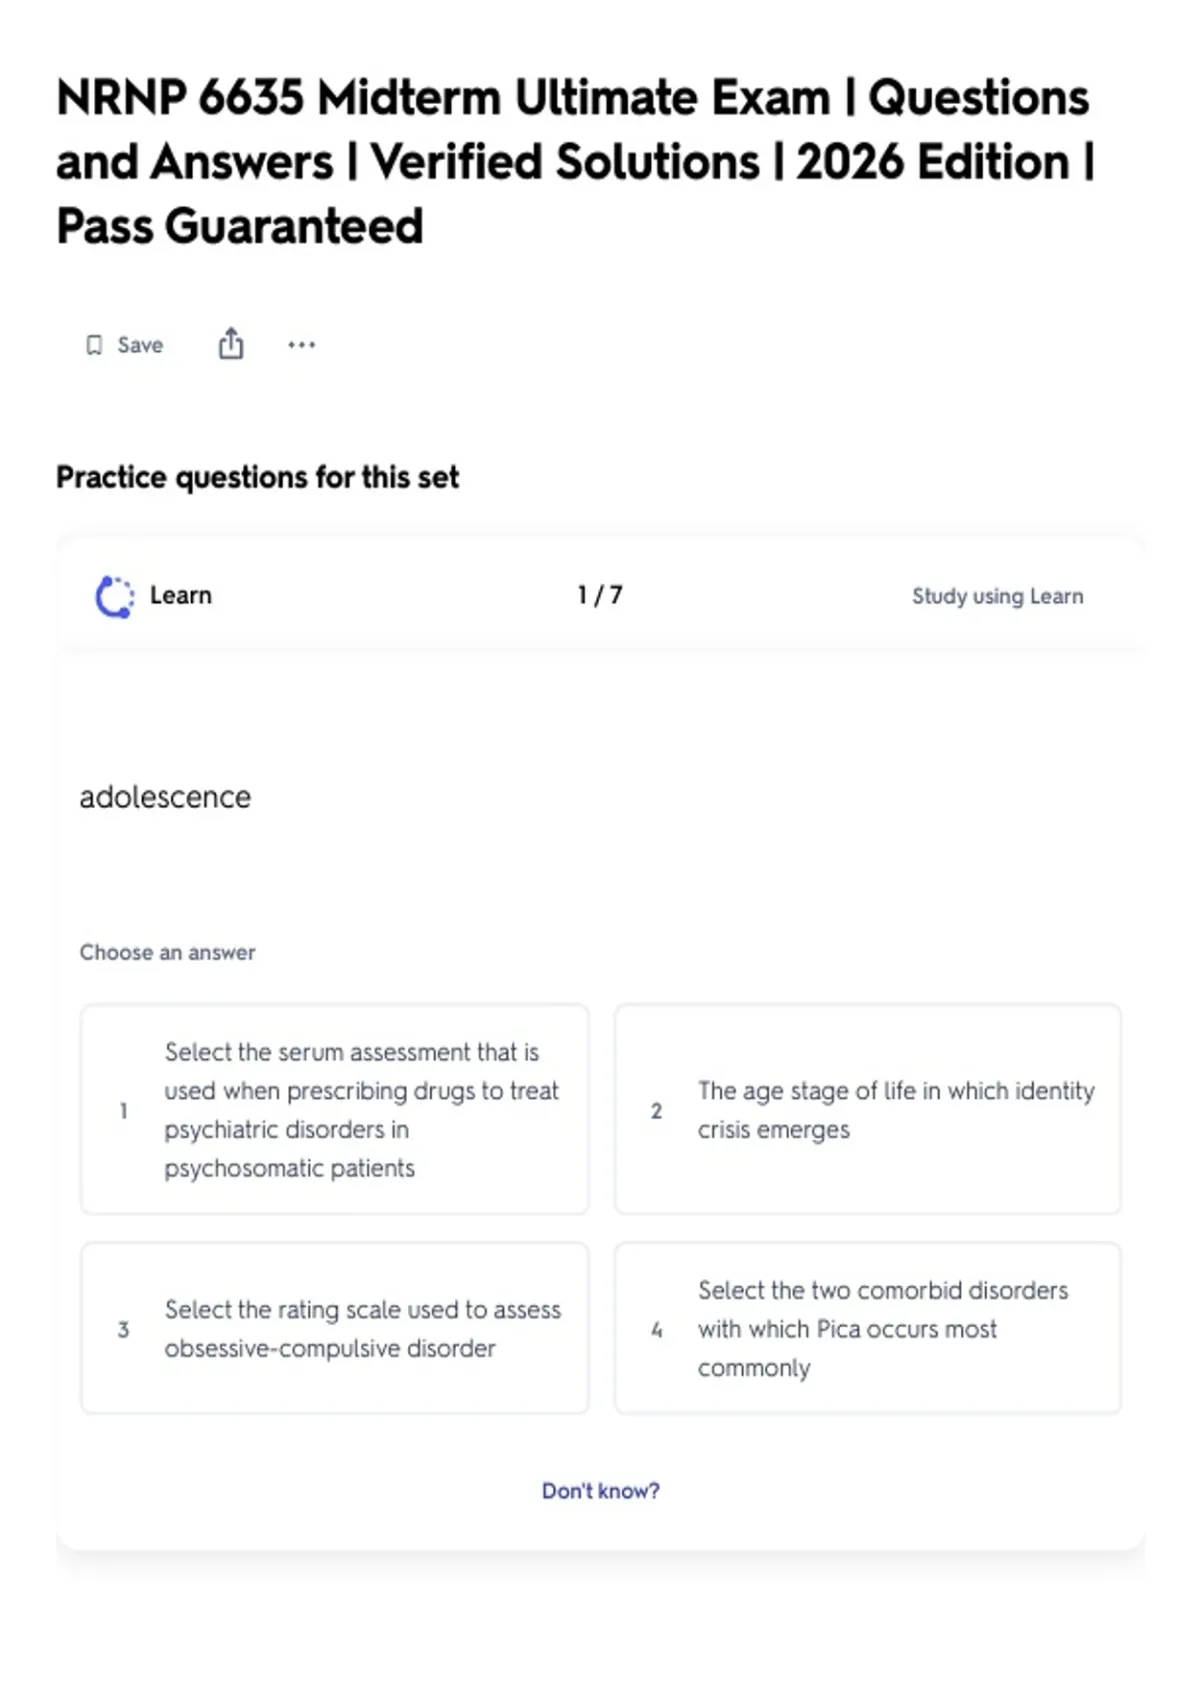Select answer number 1 badge

tap(123, 1110)
